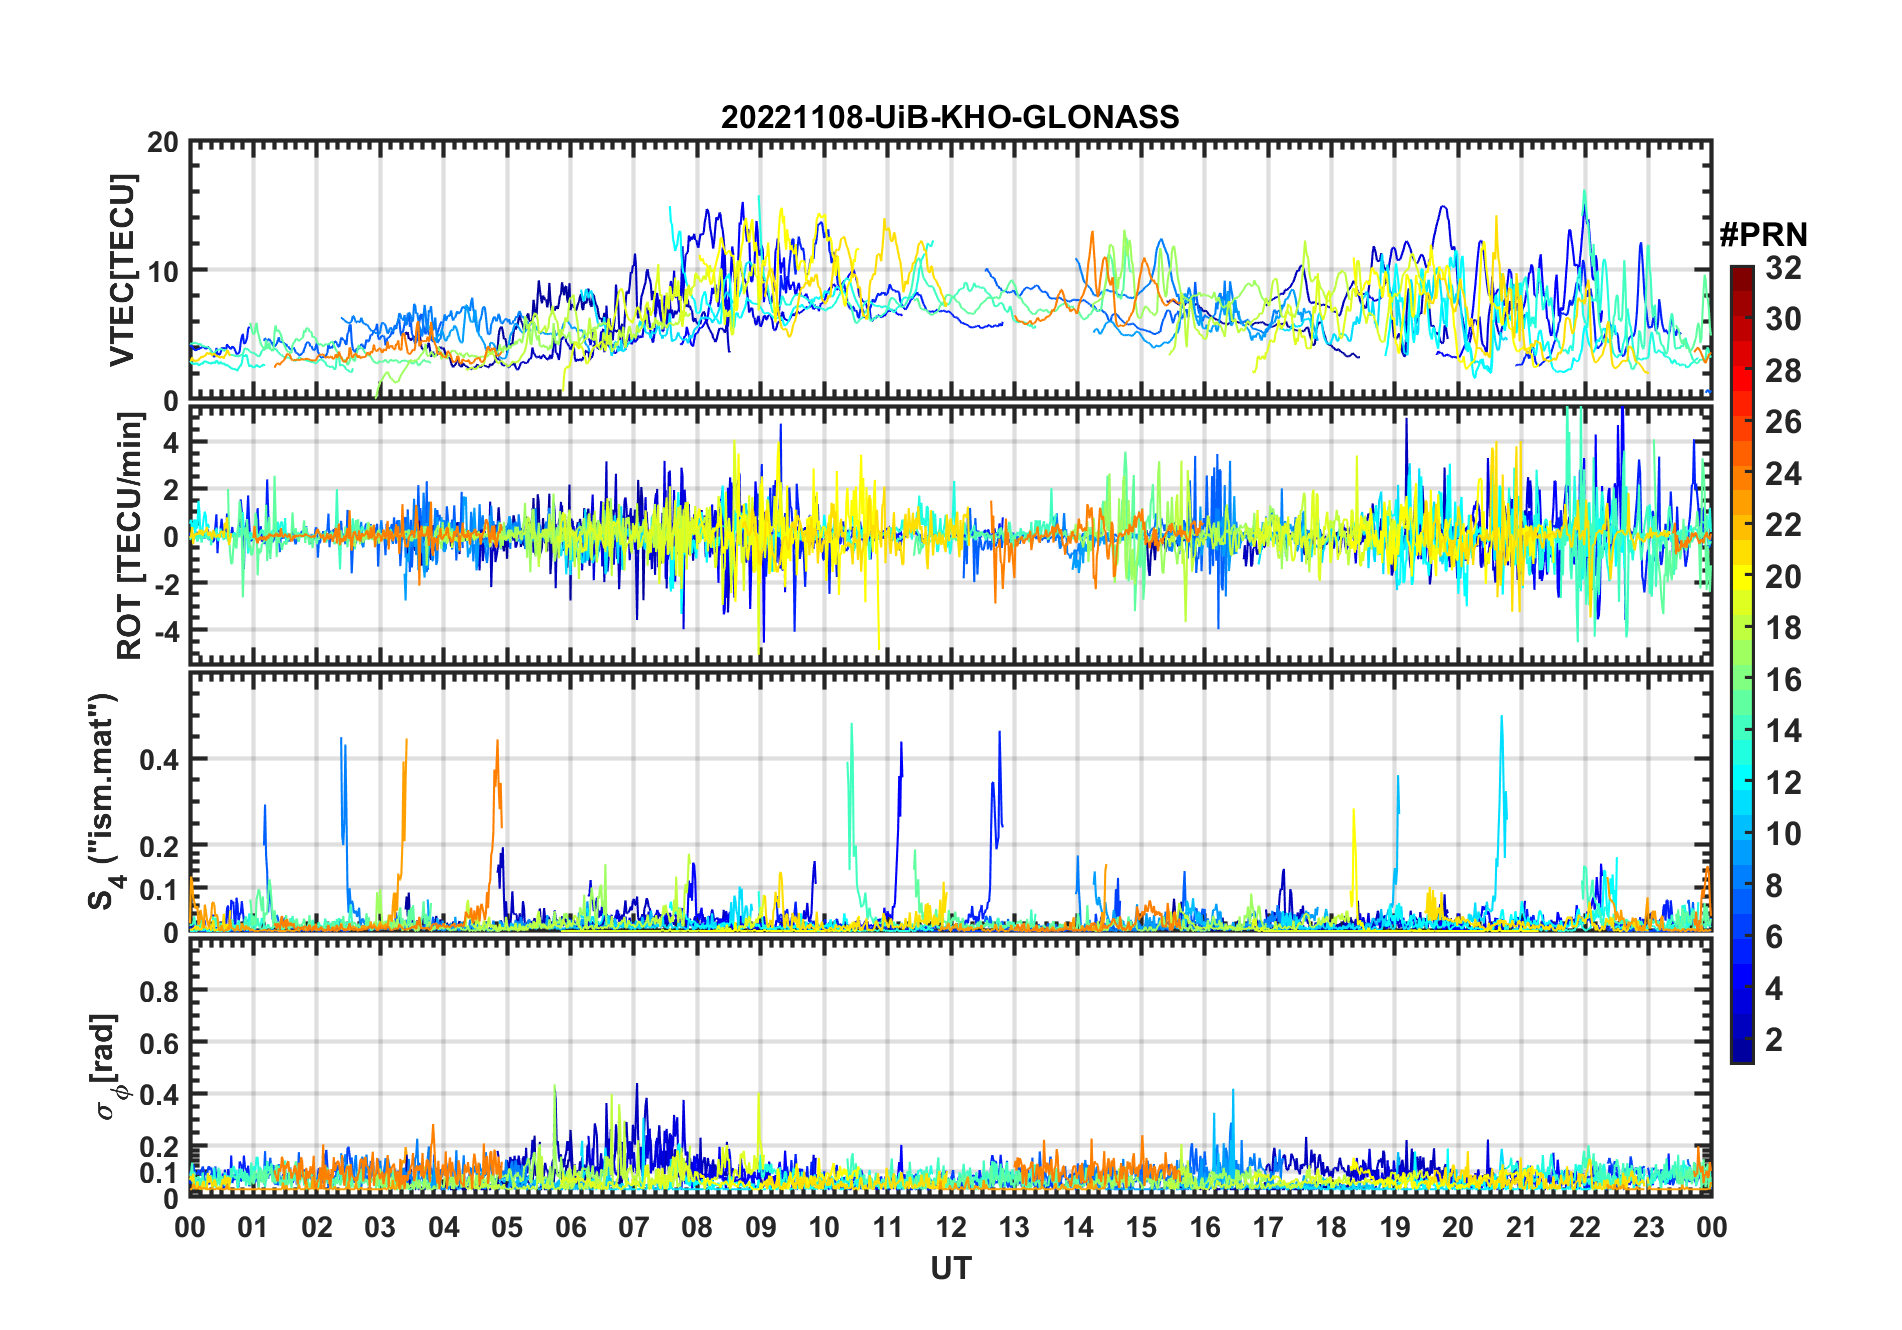Click the colorbar tick label 16
The height and width of the screenshot is (1330, 1902).
pyautogui.click(x=1783, y=680)
